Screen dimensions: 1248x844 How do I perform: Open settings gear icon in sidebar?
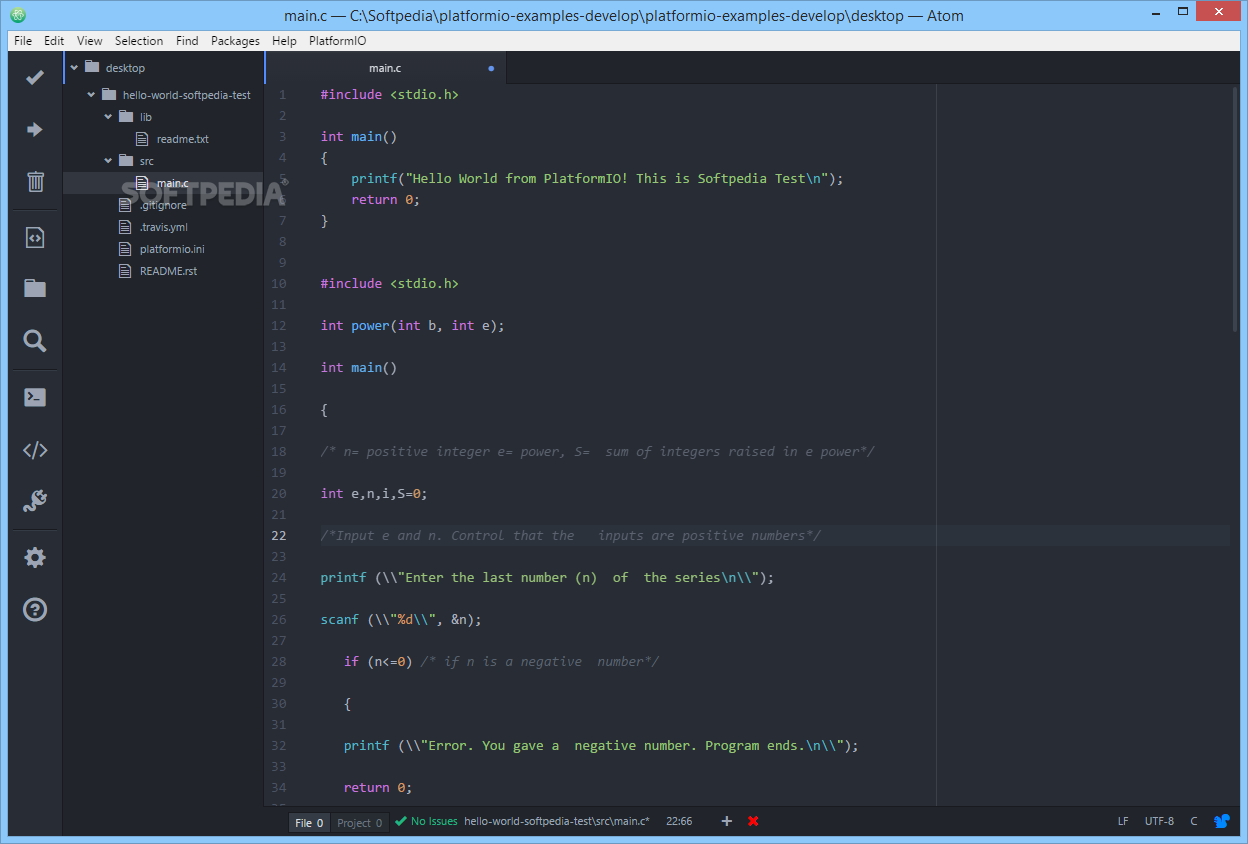(x=35, y=557)
